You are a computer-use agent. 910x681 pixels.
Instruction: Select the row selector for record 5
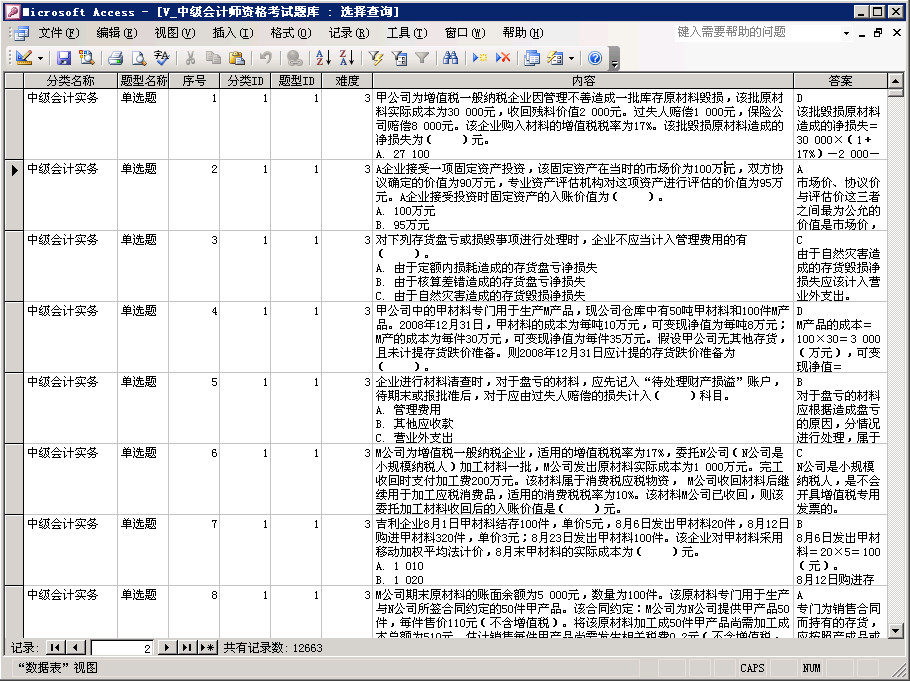tap(14, 408)
